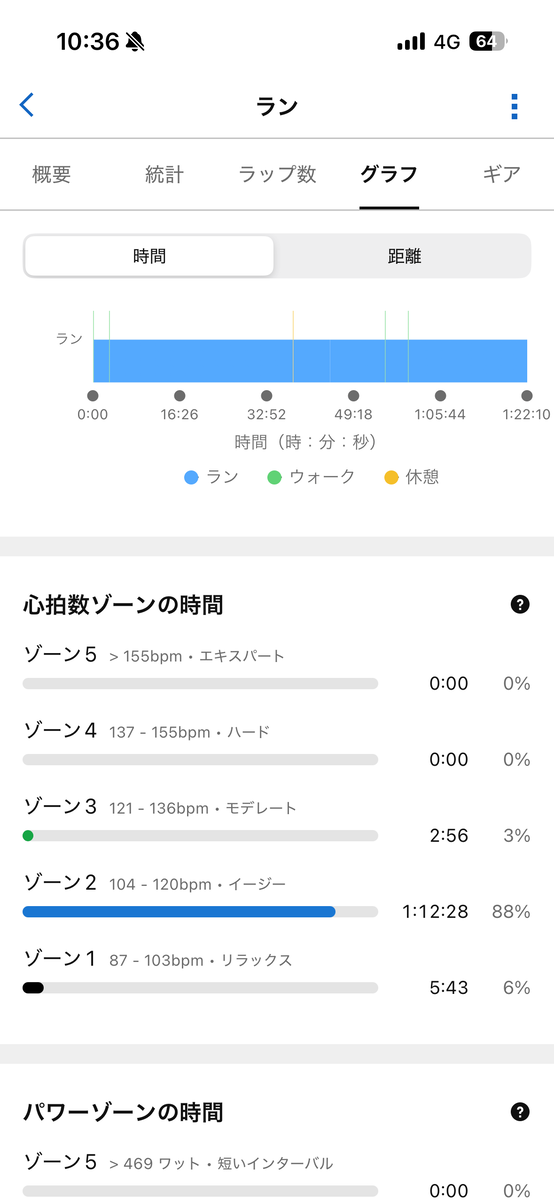Open help for heart rate zone time
554x1200 pixels.
point(519,604)
